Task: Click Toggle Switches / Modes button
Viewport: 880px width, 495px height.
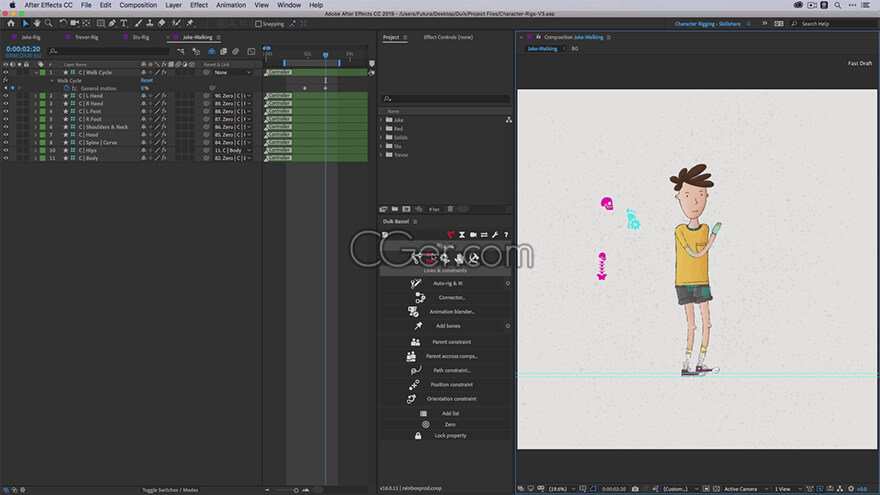Action: [x=170, y=490]
